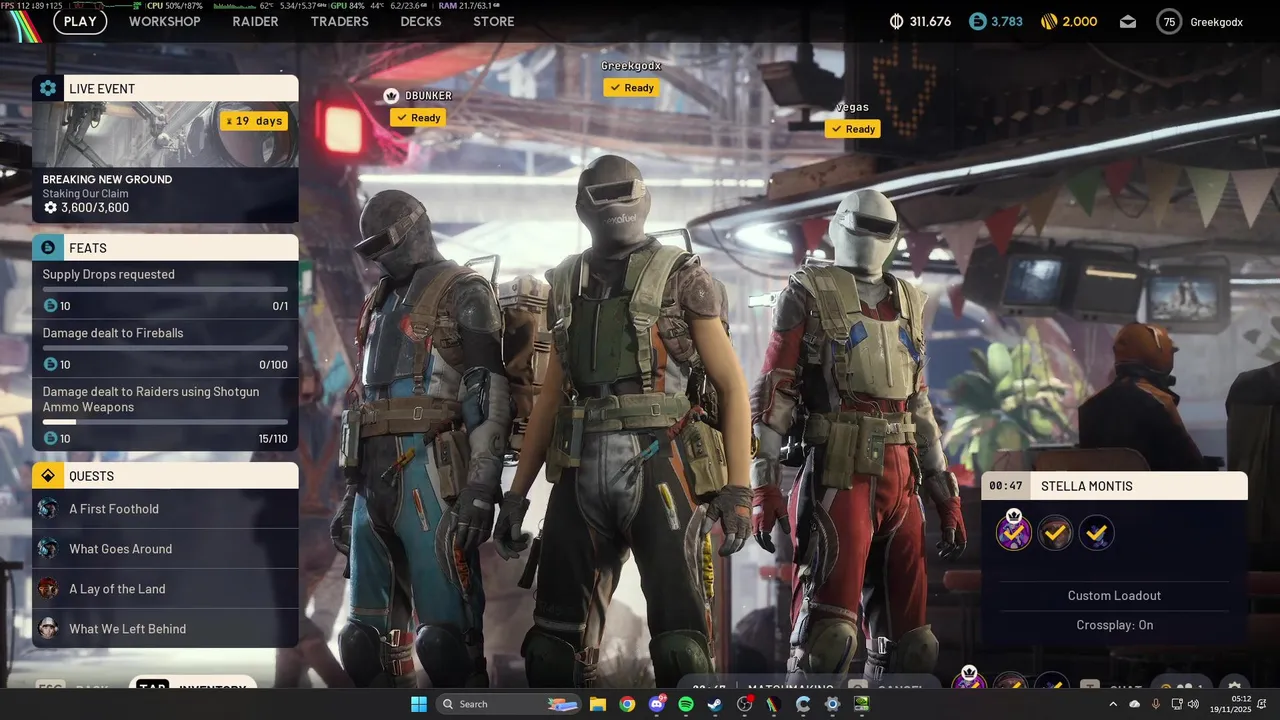Click the Feats header icon
Viewport: 1280px width, 720px height.
(x=48, y=247)
